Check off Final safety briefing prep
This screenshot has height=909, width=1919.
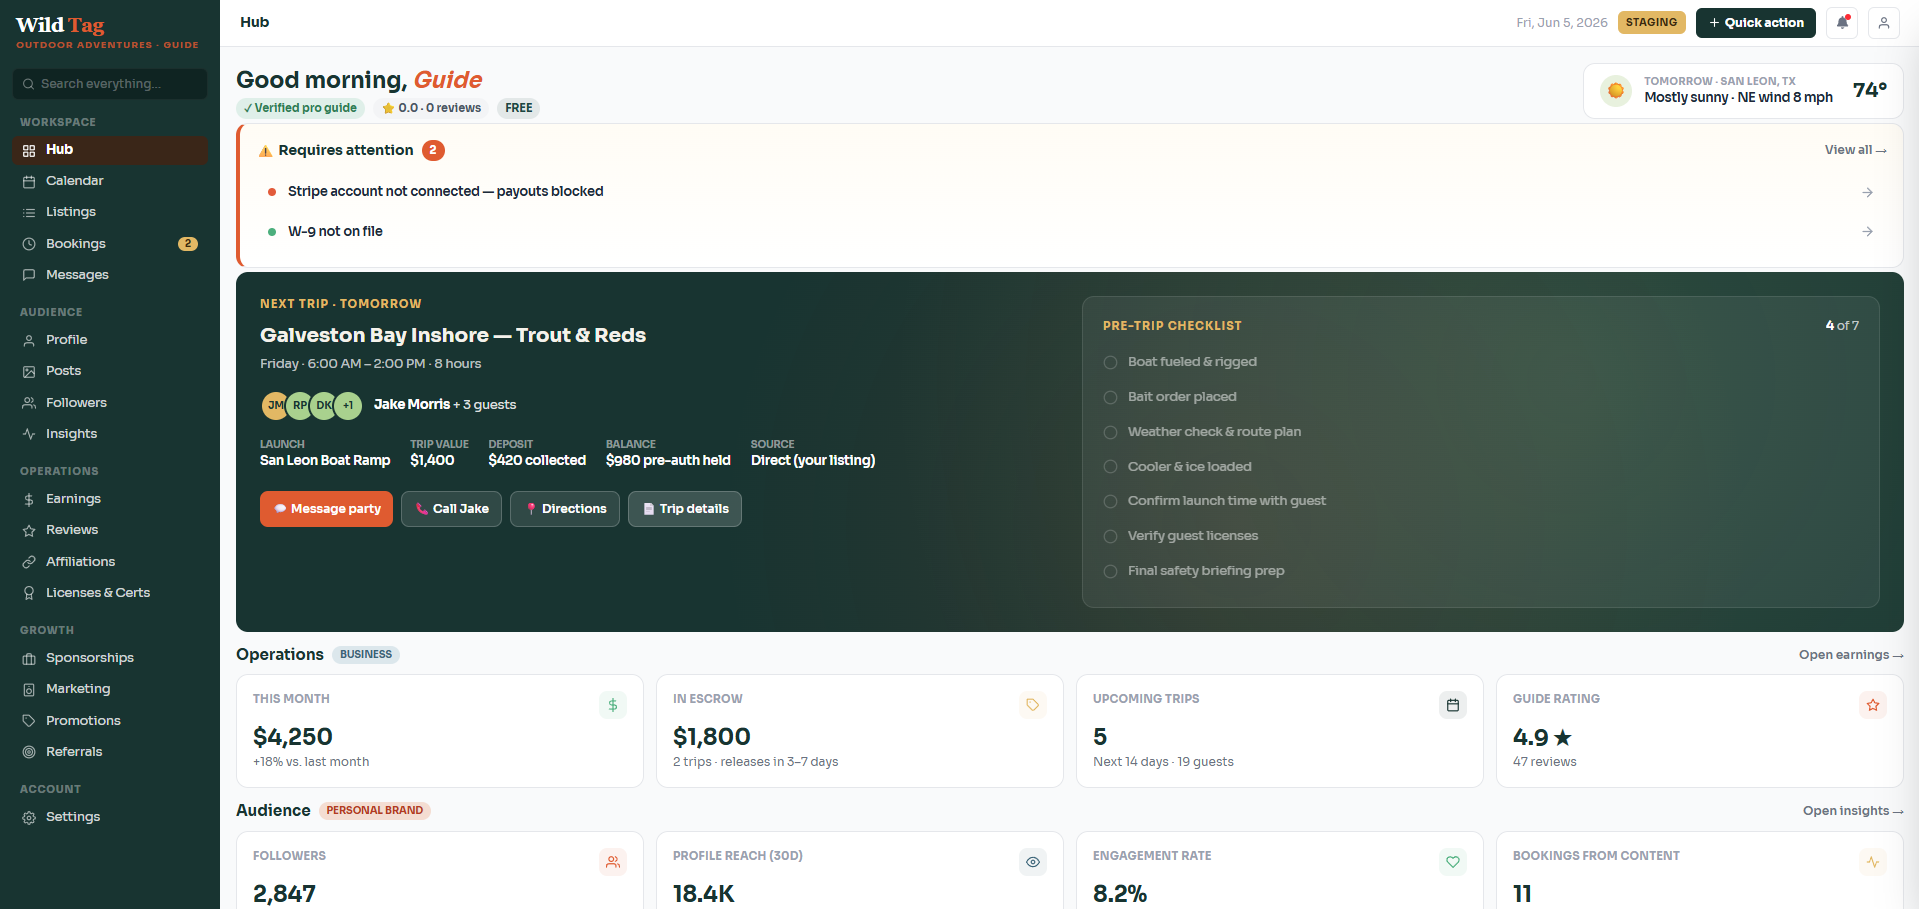coord(1110,571)
